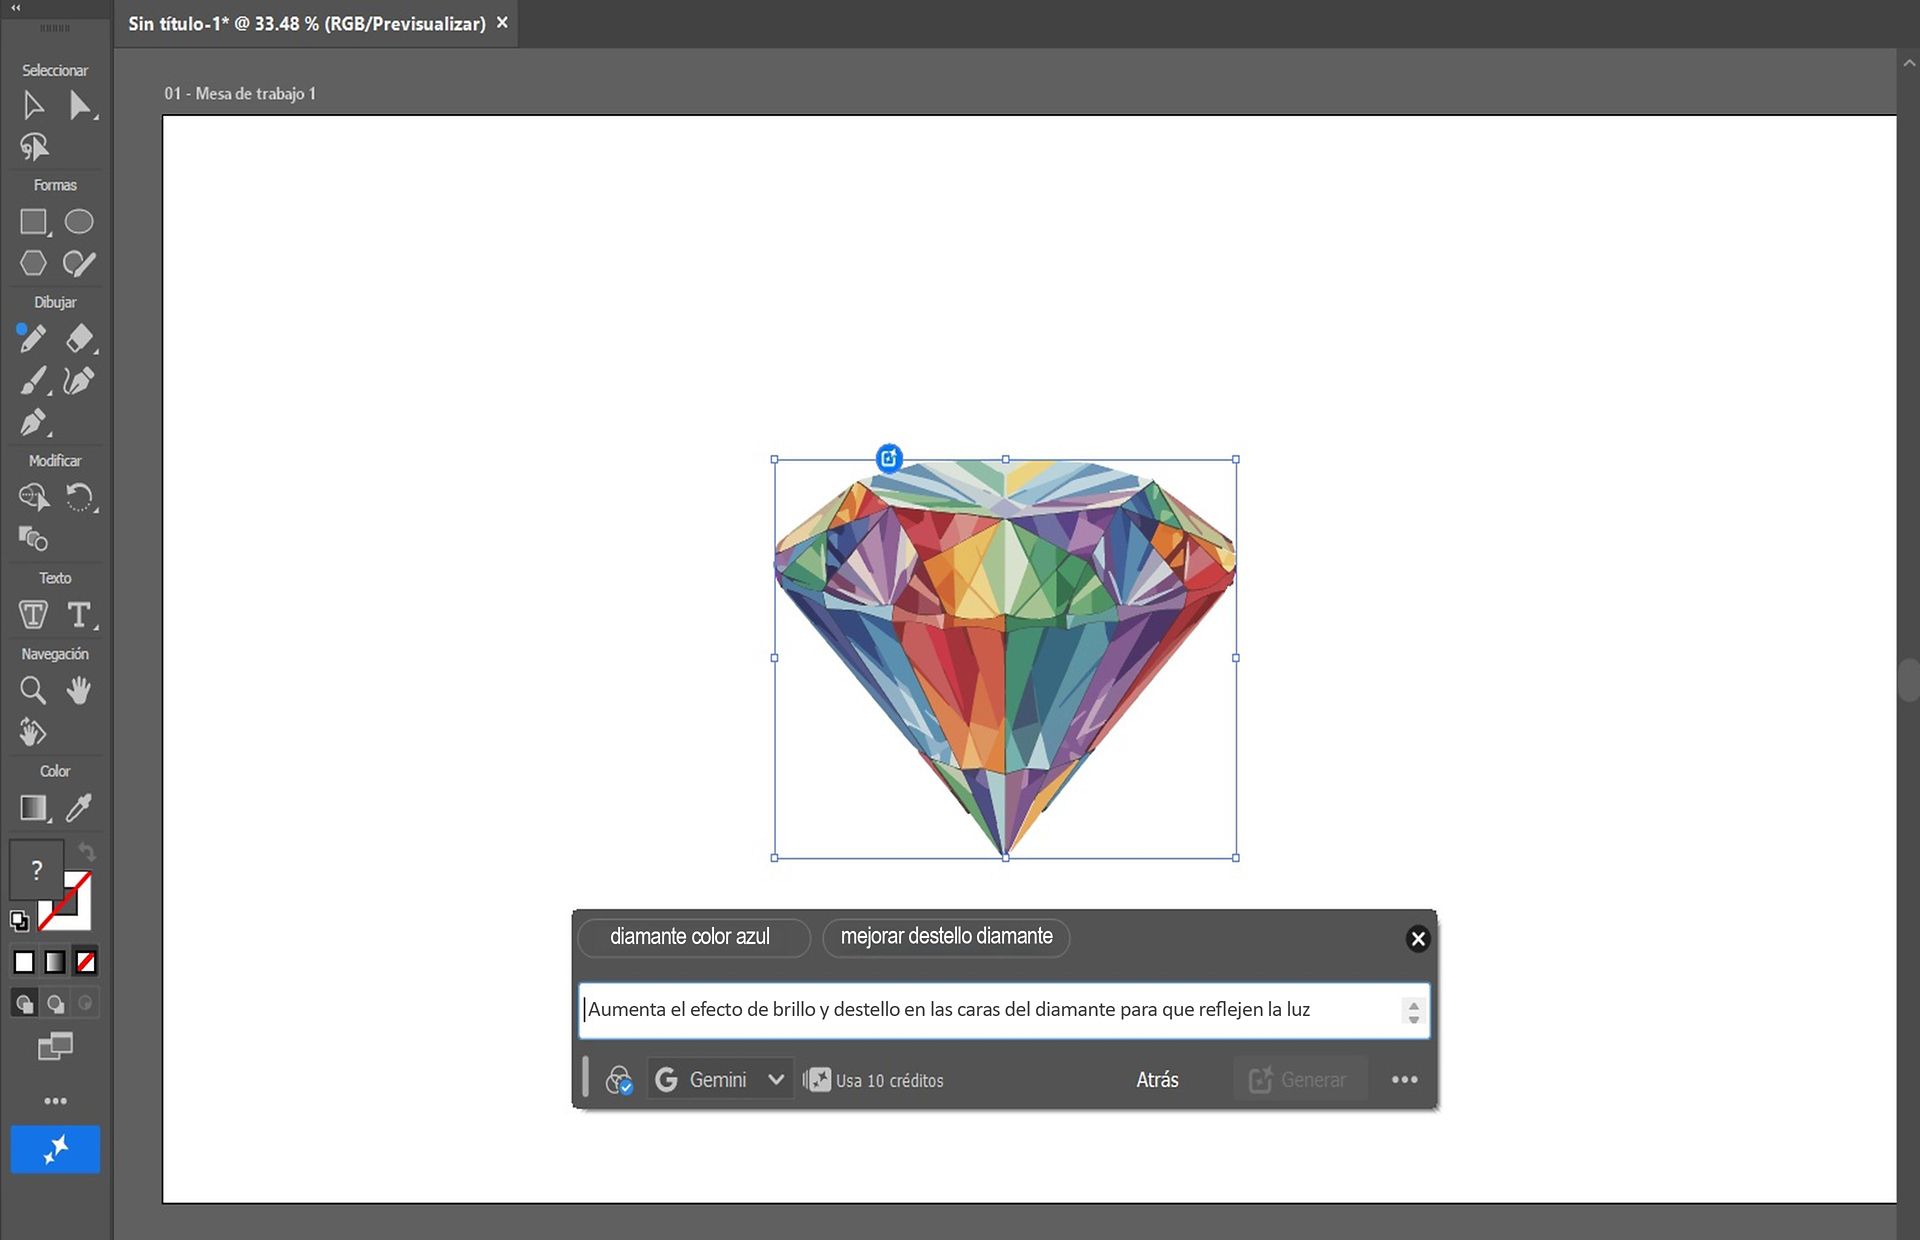The image size is (1920, 1240).
Task: Swap fill and stroke colors
Action: pyautogui.click(x=87, y=853)
